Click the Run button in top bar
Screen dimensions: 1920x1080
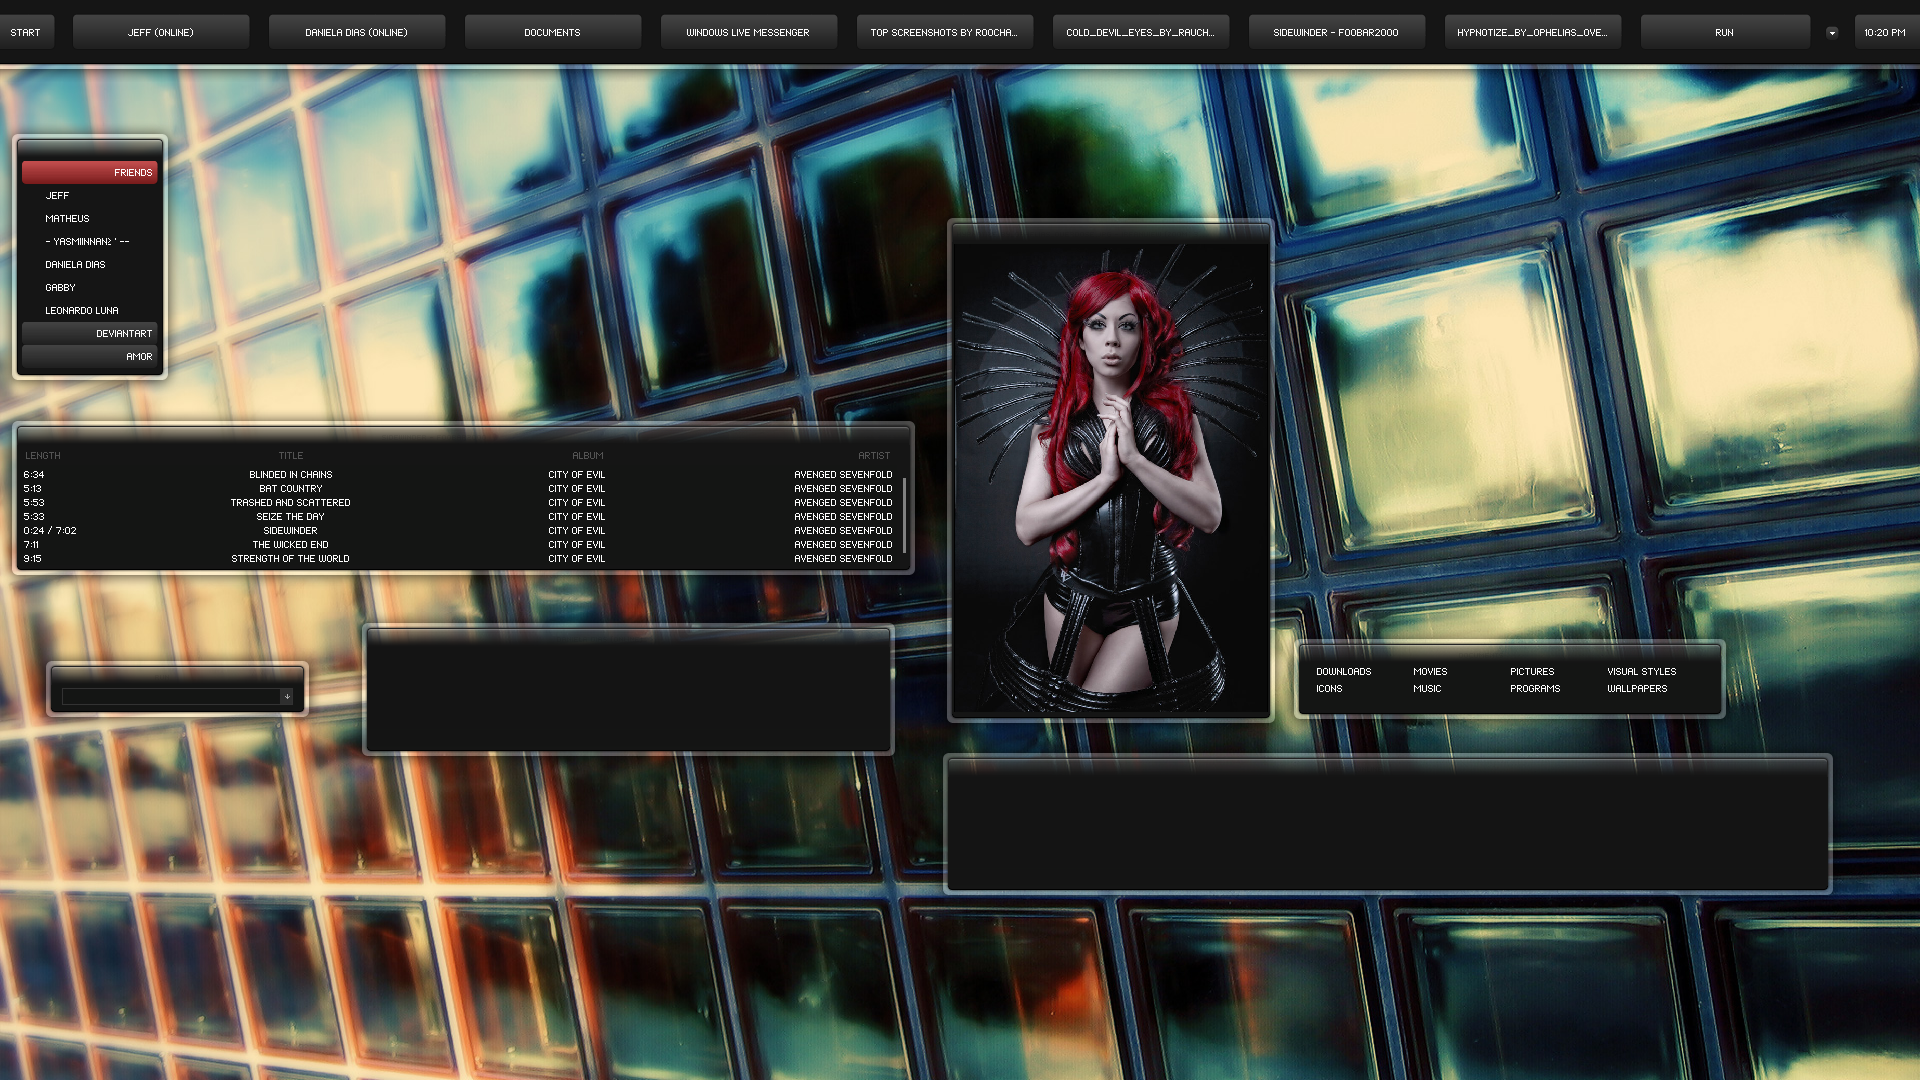[x=1725, y=32]
